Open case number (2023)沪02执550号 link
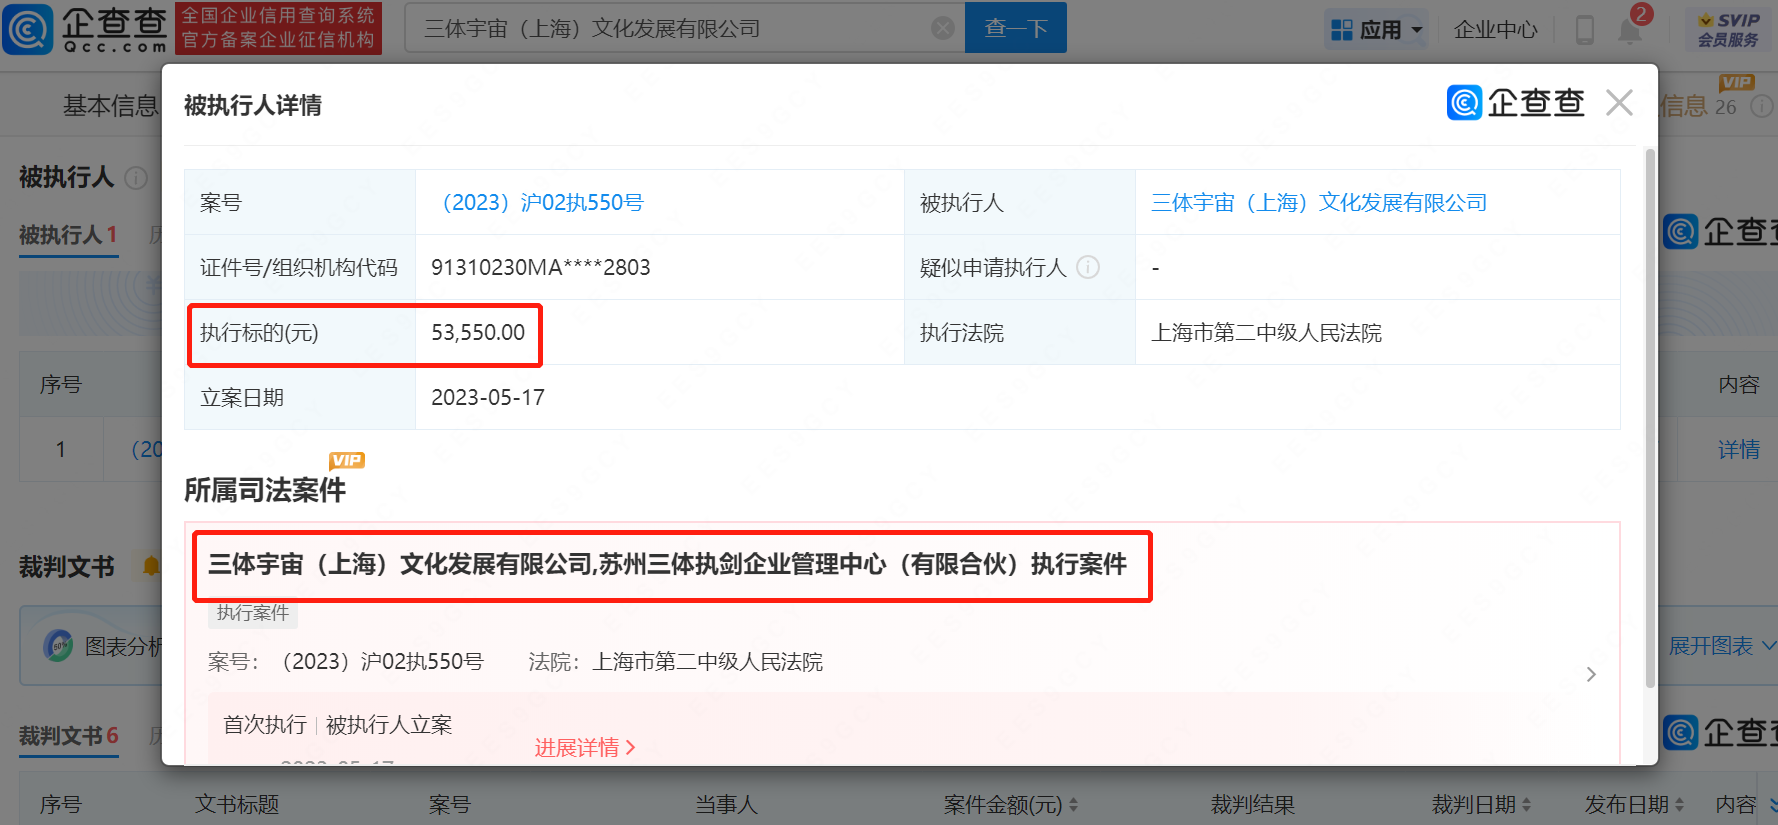This screenshot has width=1778, height=825. point(543,203)
